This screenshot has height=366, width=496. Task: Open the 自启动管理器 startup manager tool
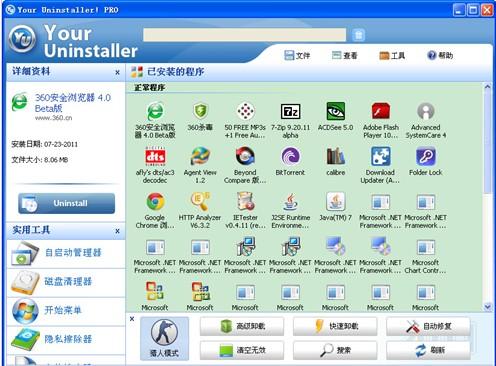(x=66, y=253)
